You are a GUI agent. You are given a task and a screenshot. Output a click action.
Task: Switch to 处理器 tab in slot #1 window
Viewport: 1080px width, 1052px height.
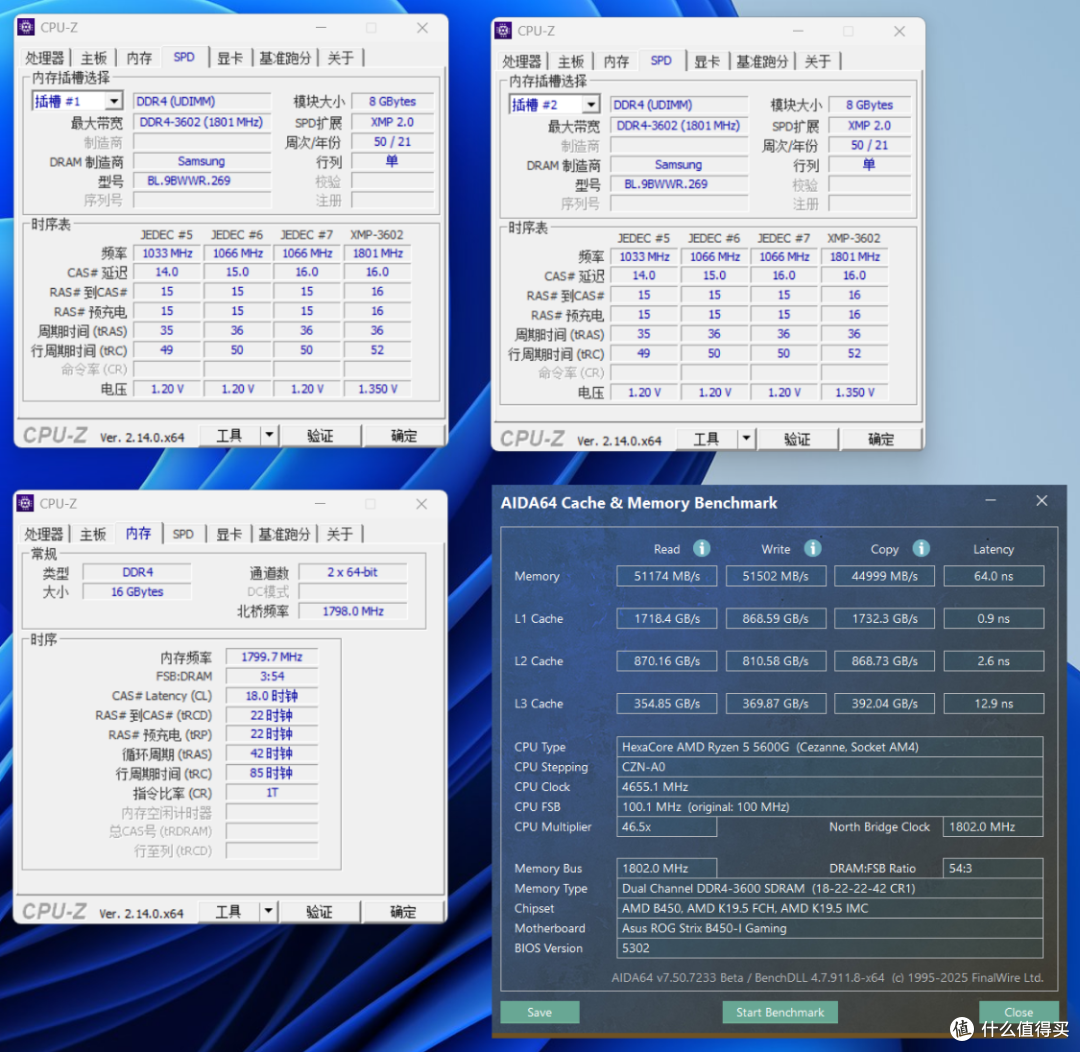45,58
